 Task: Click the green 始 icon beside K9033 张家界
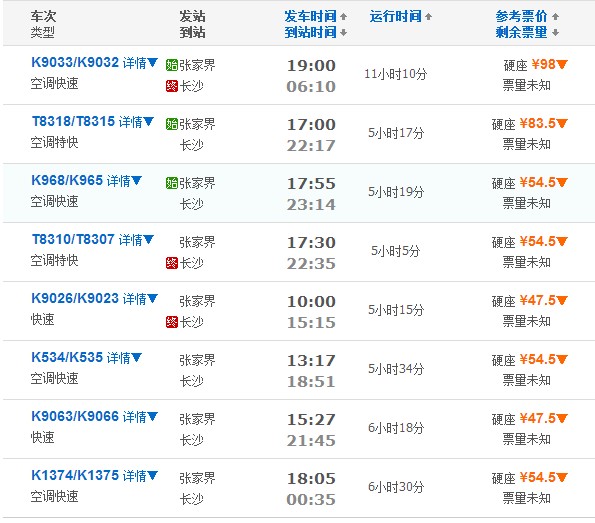coord(172,65)
